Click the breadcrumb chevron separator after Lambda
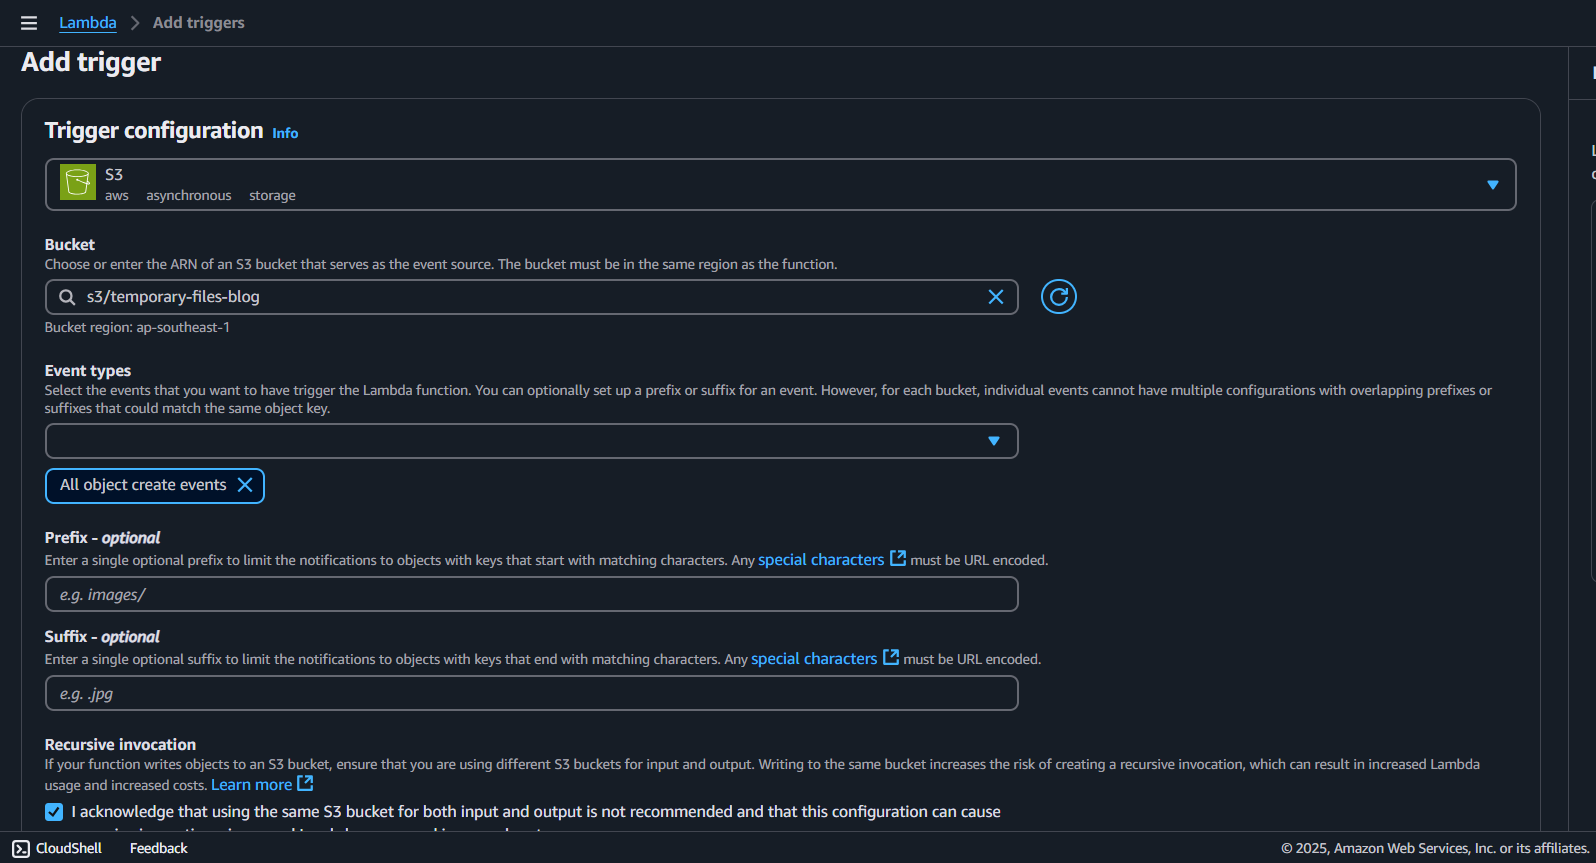Viewport: 1596px width, 863px height. [x=135, y=23]
